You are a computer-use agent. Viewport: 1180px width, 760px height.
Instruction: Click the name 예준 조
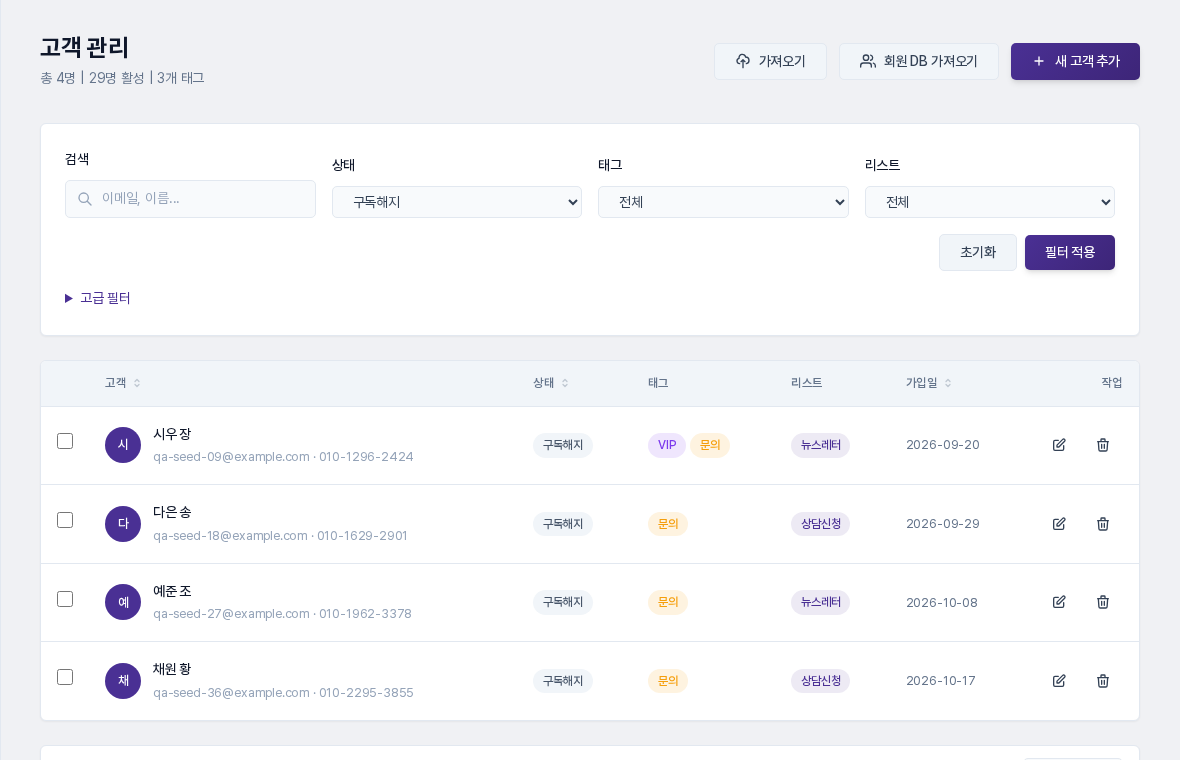(172, 591)
